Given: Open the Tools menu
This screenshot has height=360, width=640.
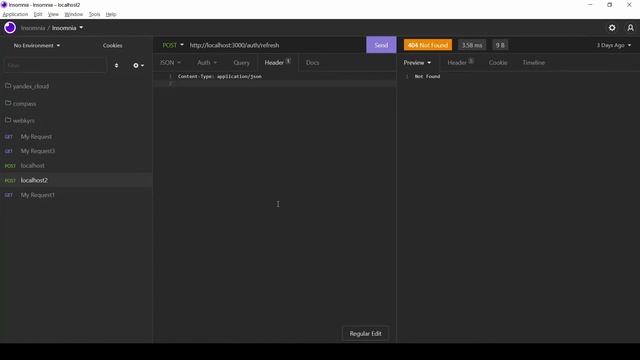Looking at the screenshot, I should pyautogui.click(x=94, y=14).
